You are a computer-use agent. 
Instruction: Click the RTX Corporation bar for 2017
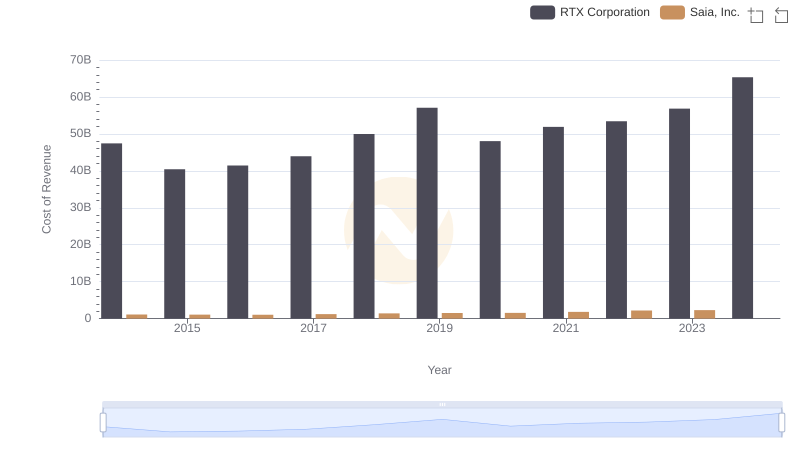pyautogui.click(x=301, y=237)
